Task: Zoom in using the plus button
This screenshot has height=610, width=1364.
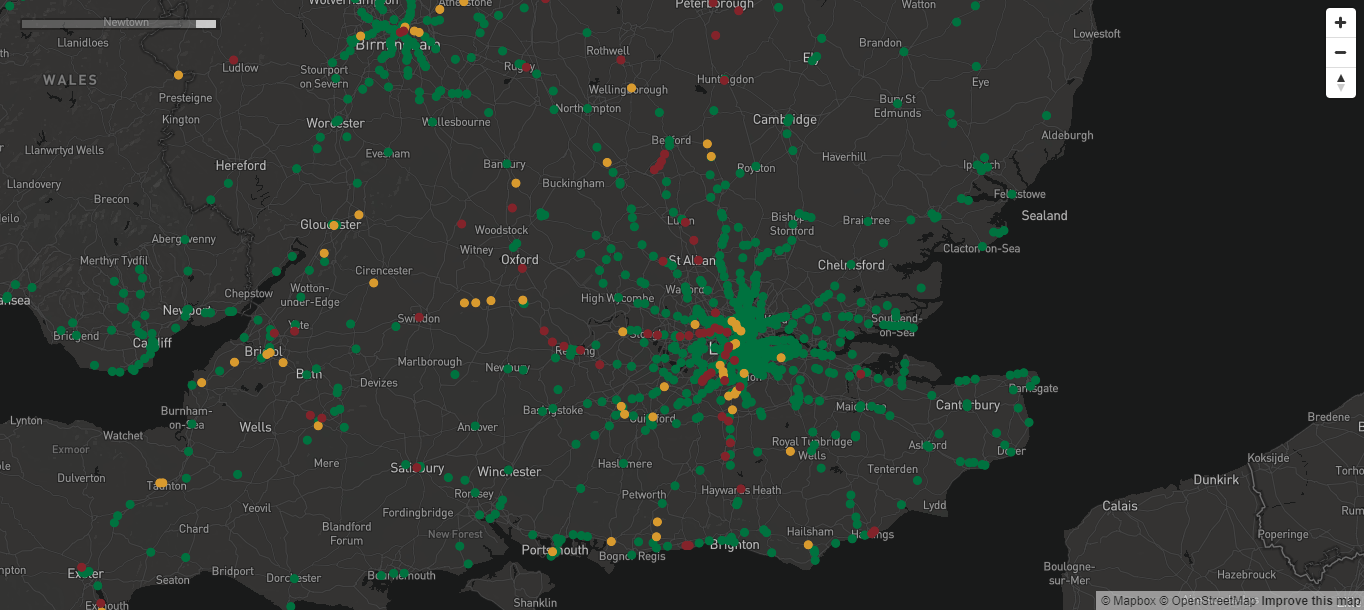Action: pos(1341,23)
